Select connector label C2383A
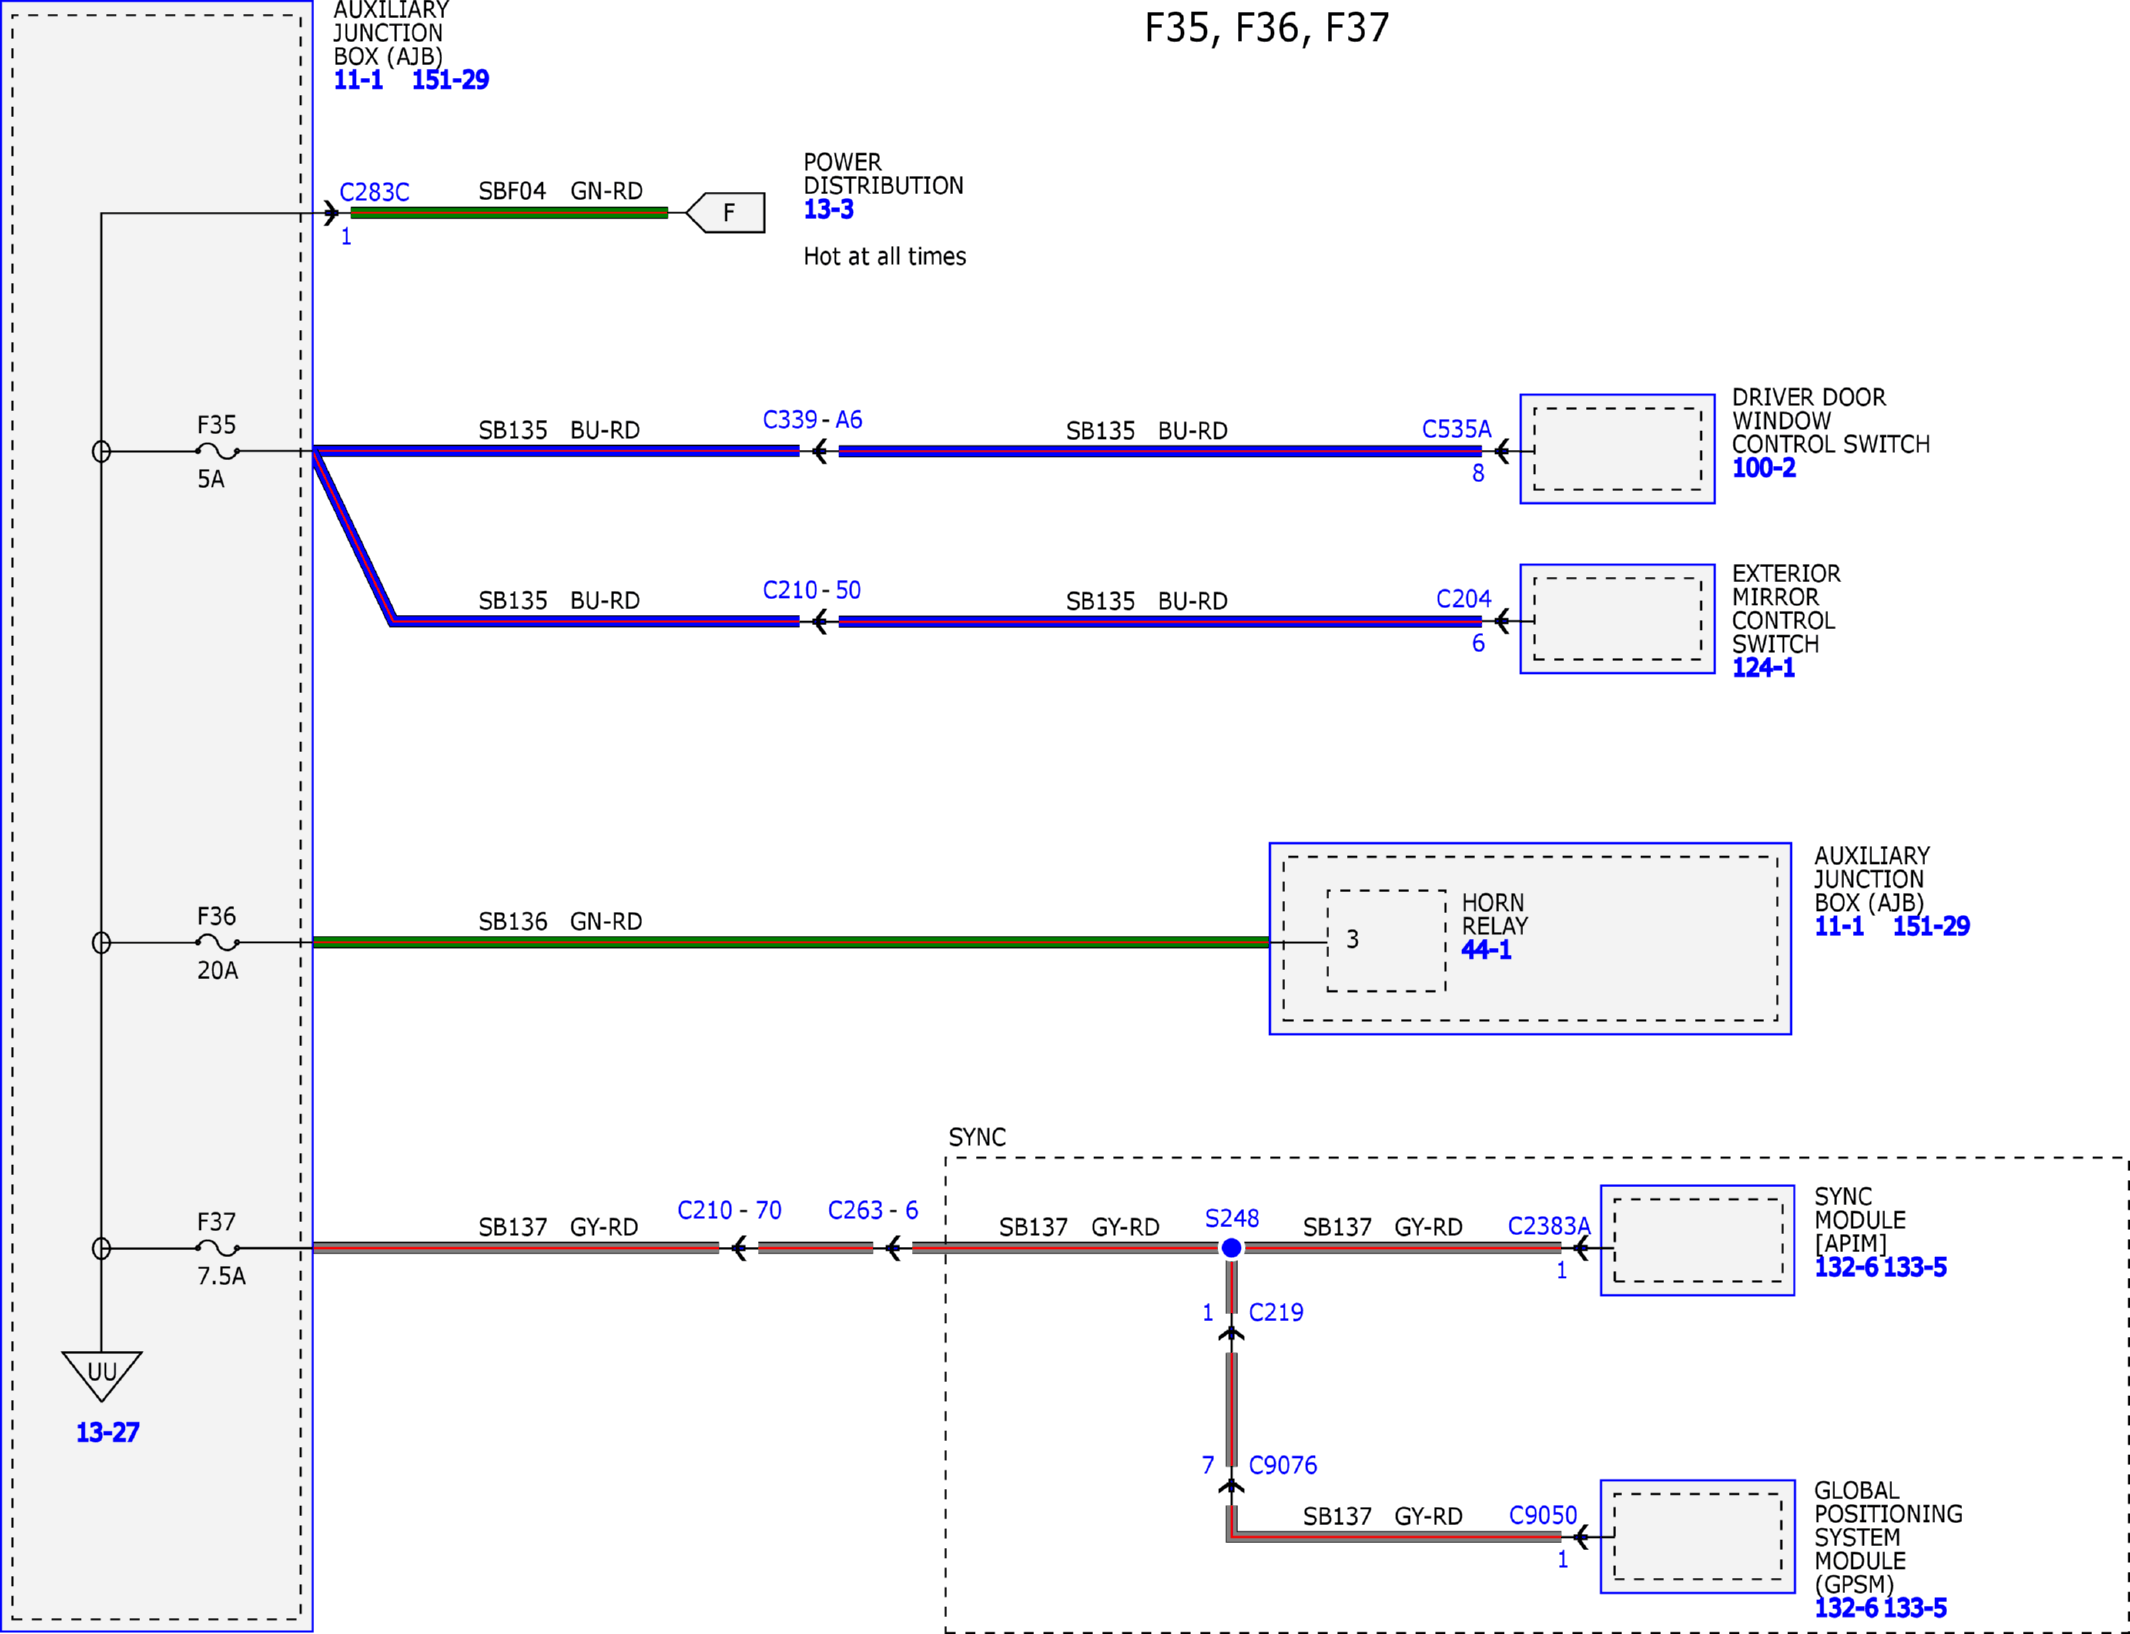The image size is (2130, 1634). [1548, 1226]
